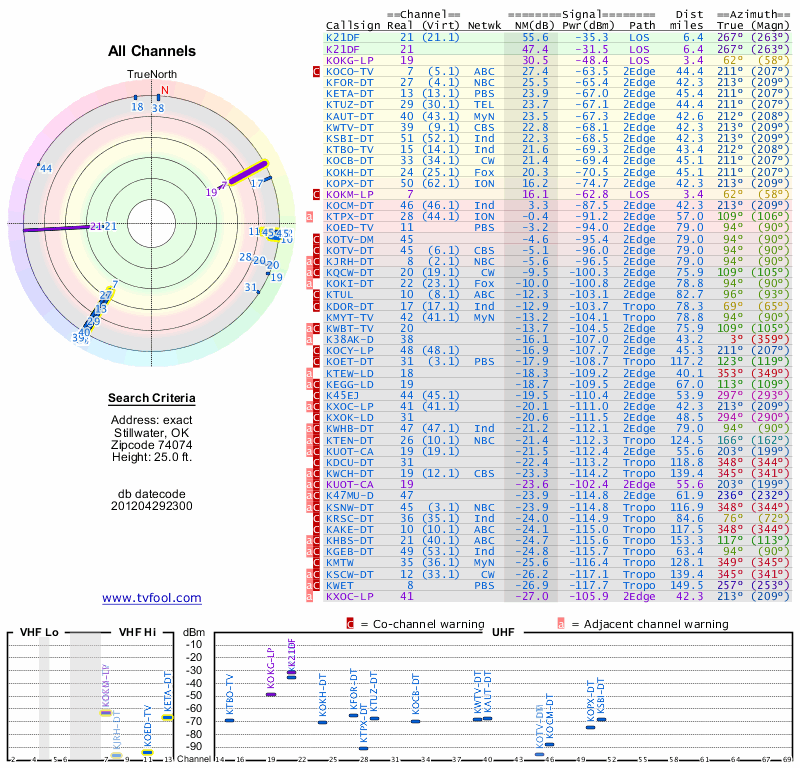
Task: Click the Fox network label for KOKH-DT
Action: point(483,171)
